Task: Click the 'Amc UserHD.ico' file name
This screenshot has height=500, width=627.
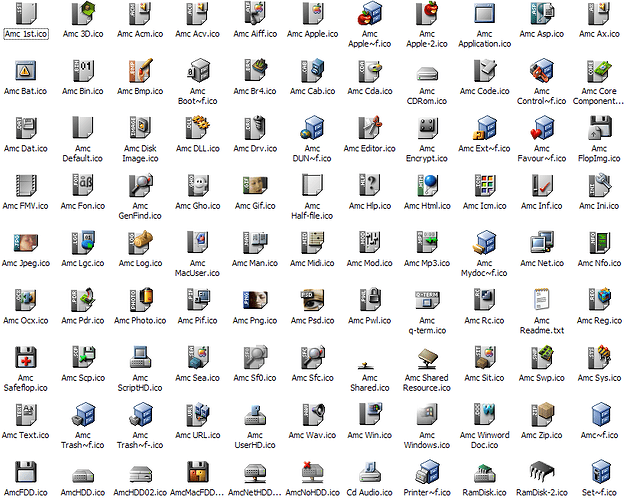Action: pos(255,440)
